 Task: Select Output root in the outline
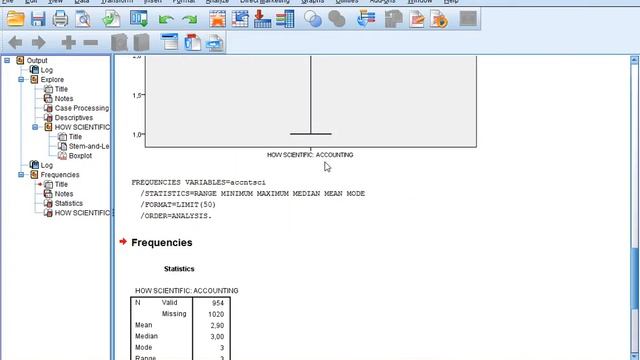point(37,60)
